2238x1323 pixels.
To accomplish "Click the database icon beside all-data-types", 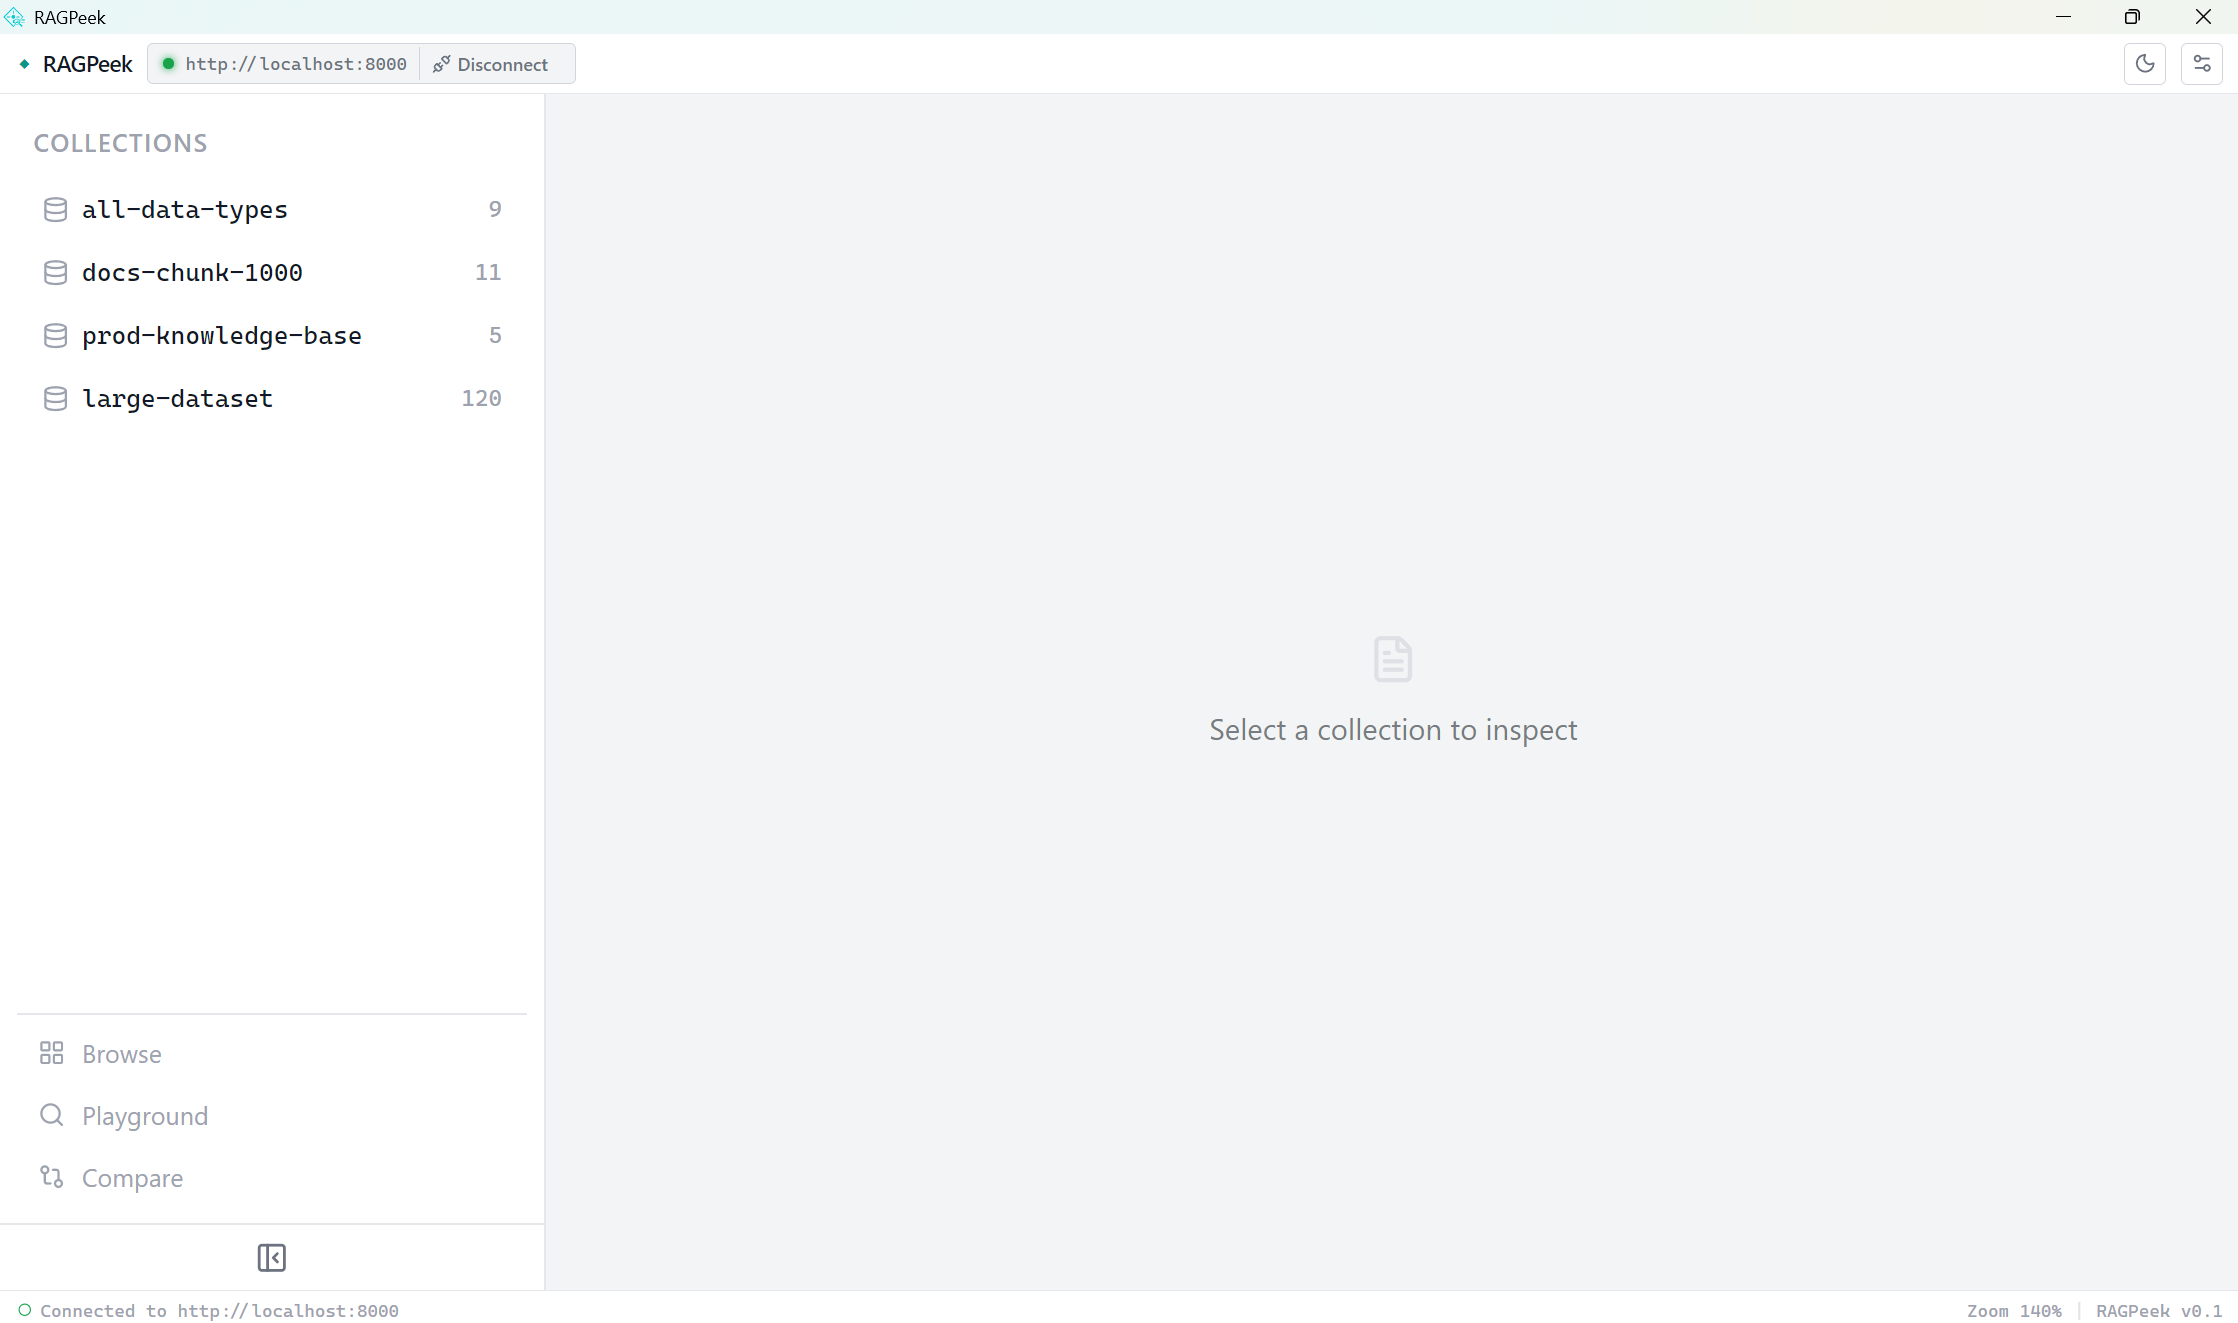I will 56,209.
